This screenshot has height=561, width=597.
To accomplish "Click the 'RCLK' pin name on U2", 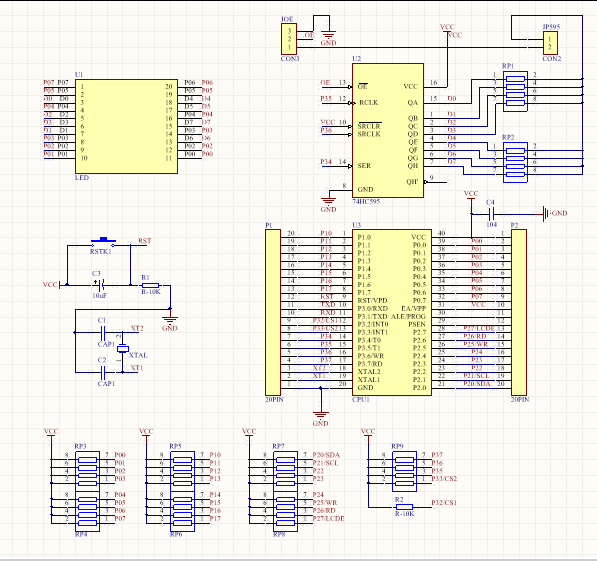I will point(369,102).
